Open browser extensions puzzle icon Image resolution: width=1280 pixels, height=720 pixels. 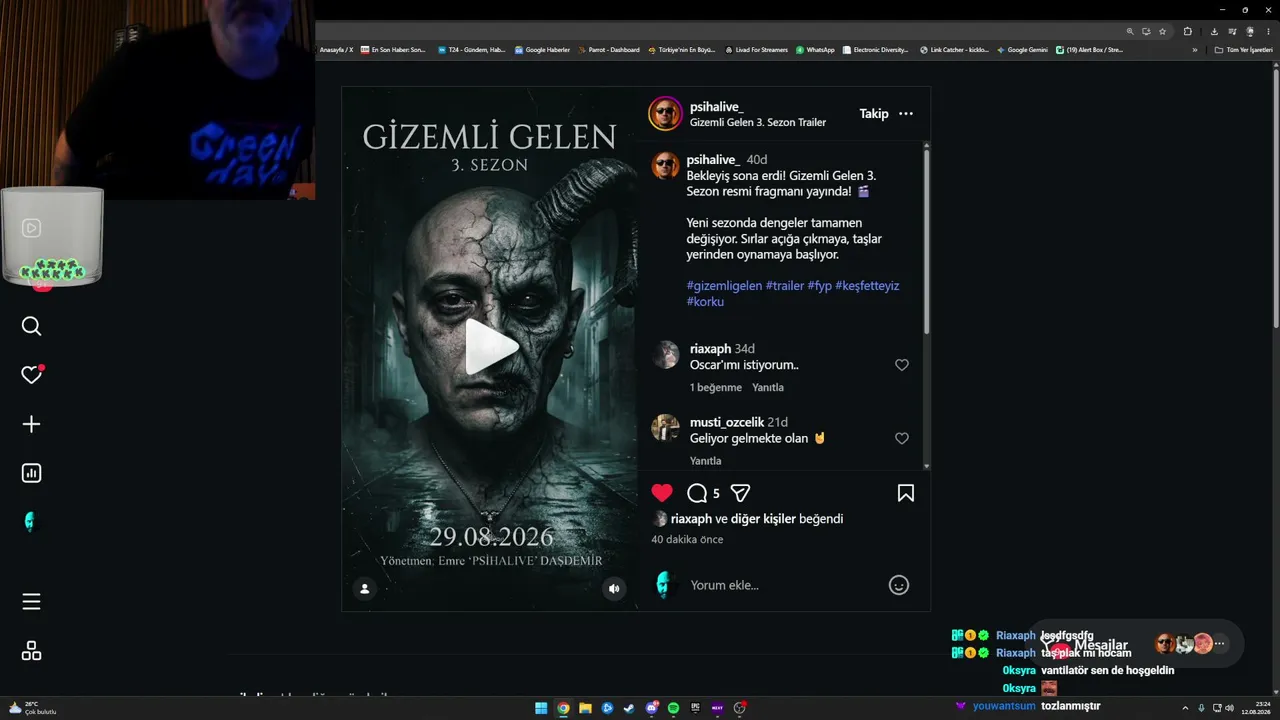[x=1188, y=31]
